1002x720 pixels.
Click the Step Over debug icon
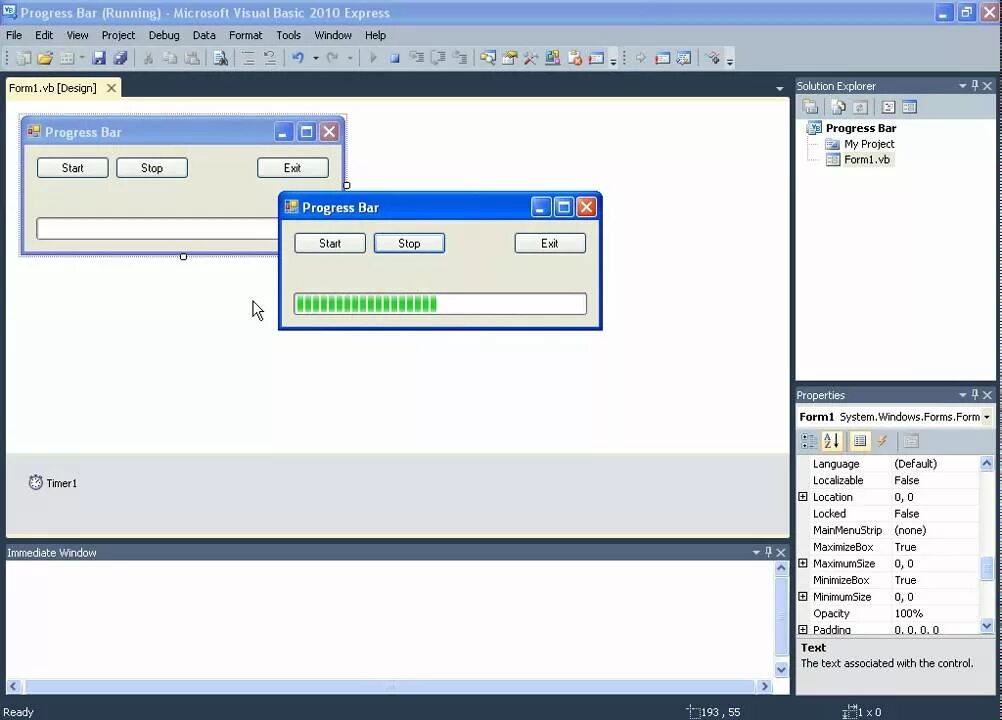click(x=438, y=58)
